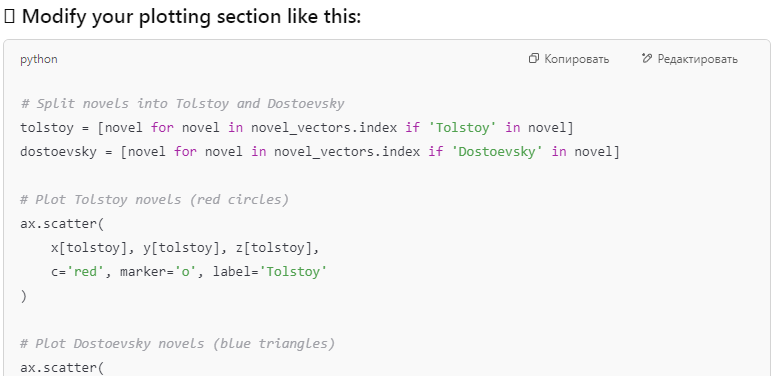This screenshot has height=376, width=771.
Task: Click the dostoevsky variable assignment line
Action: tap(320, 152)
